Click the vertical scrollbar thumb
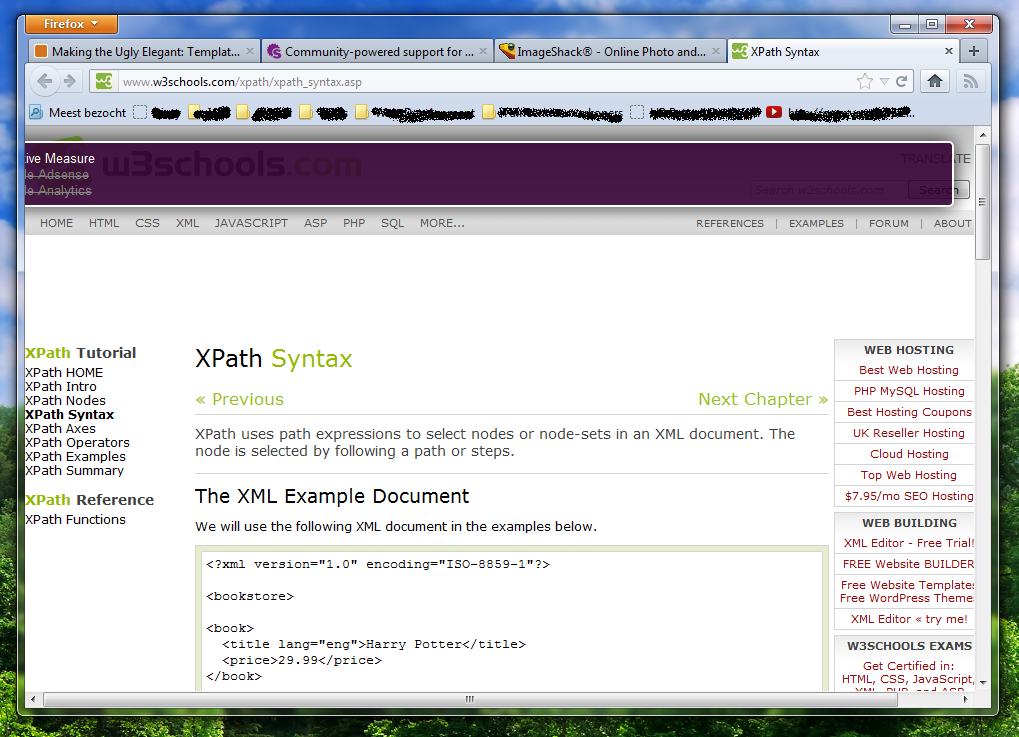The width and height of the screenshot is (1019, 737). click(x=983, y=201)
